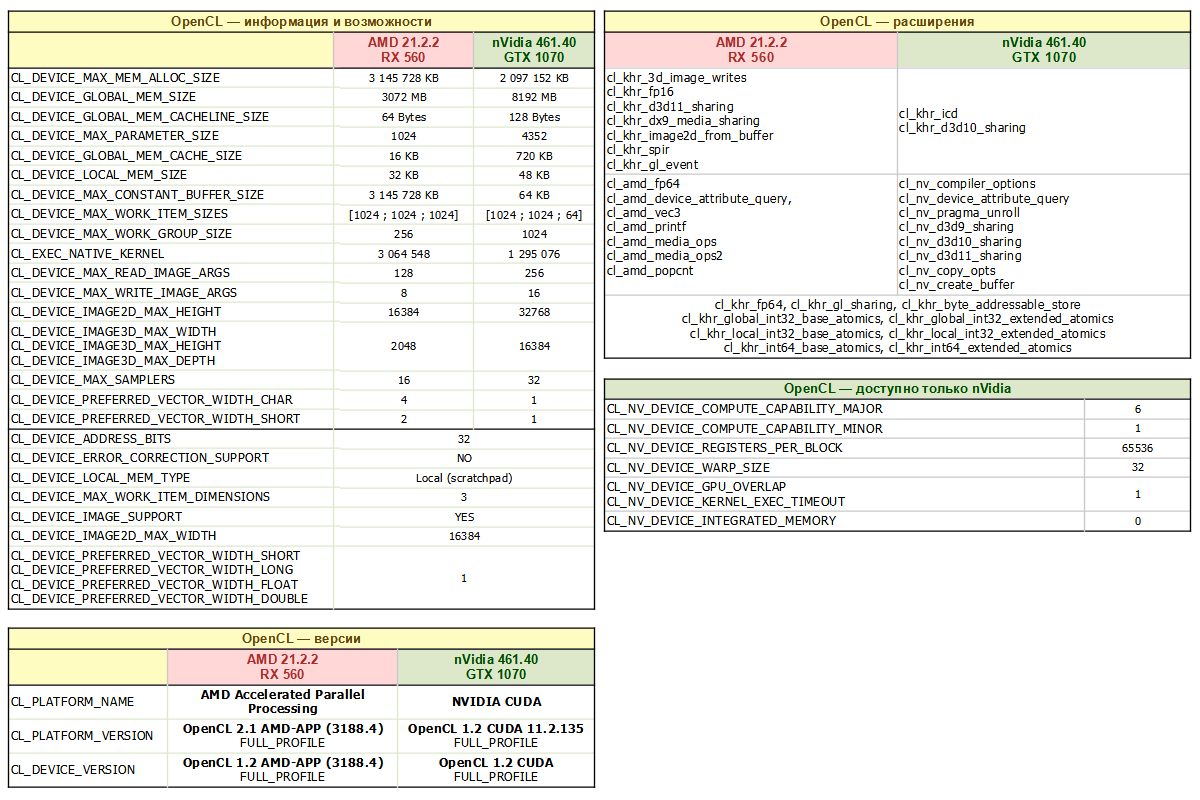The width and height of the screenshot is (1200, 800).
Task: Click the CL_DEVICE_MAX_CONSTANT_BUFFER_SIZE label
Action: 137,195
